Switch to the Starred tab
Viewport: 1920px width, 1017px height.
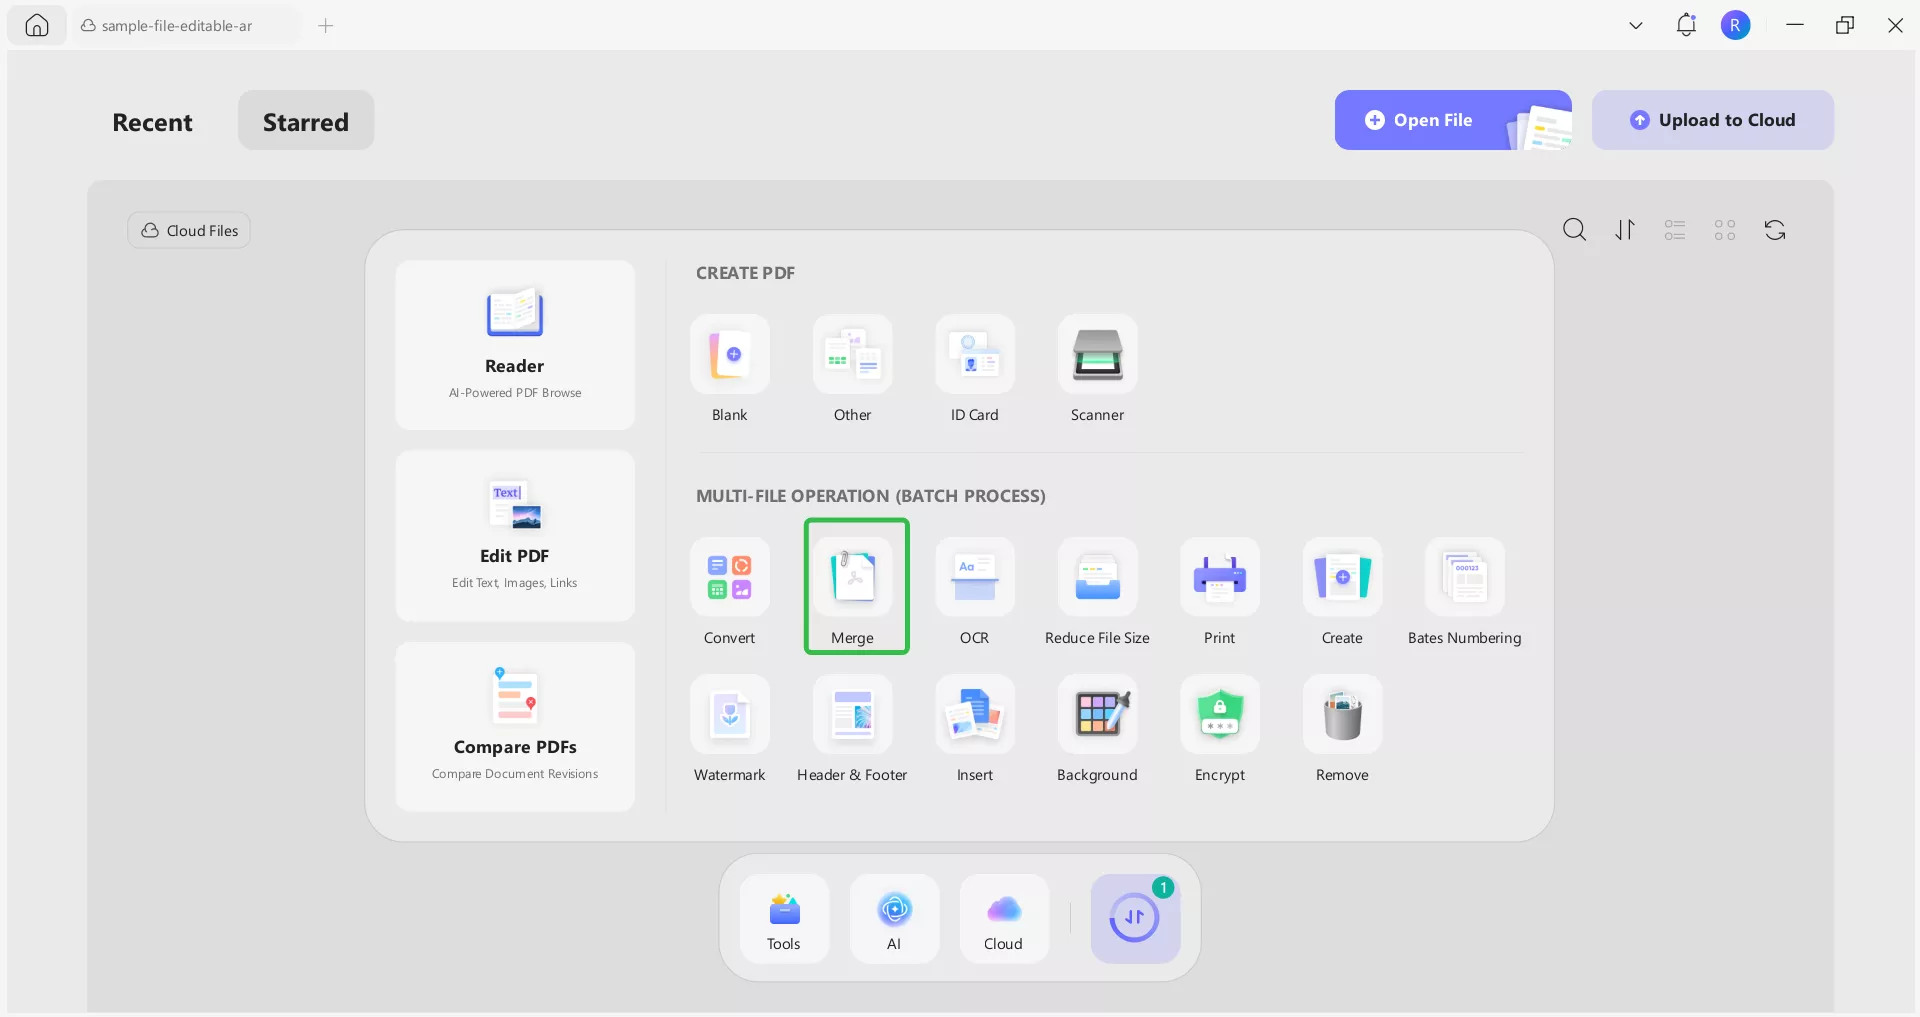[x=305, y=121]
